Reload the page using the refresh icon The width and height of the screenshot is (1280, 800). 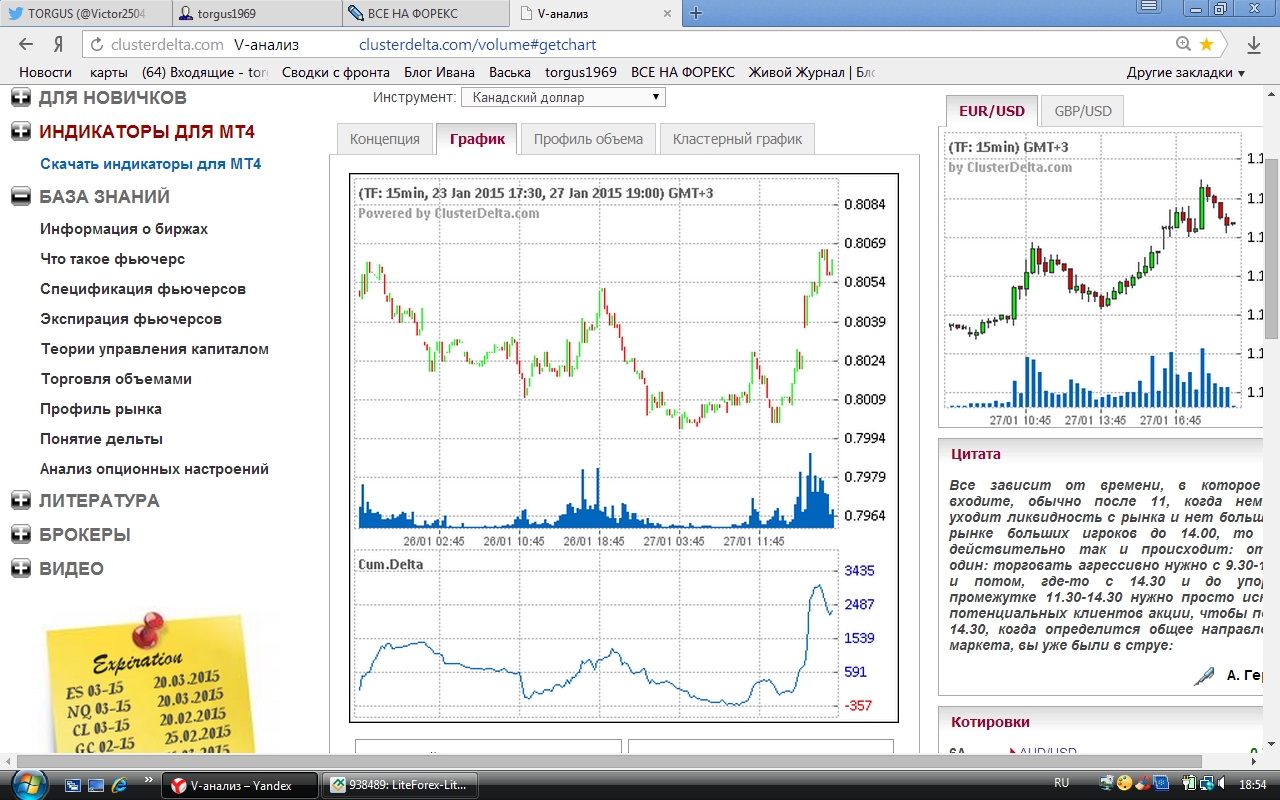[x=95, y=44]
